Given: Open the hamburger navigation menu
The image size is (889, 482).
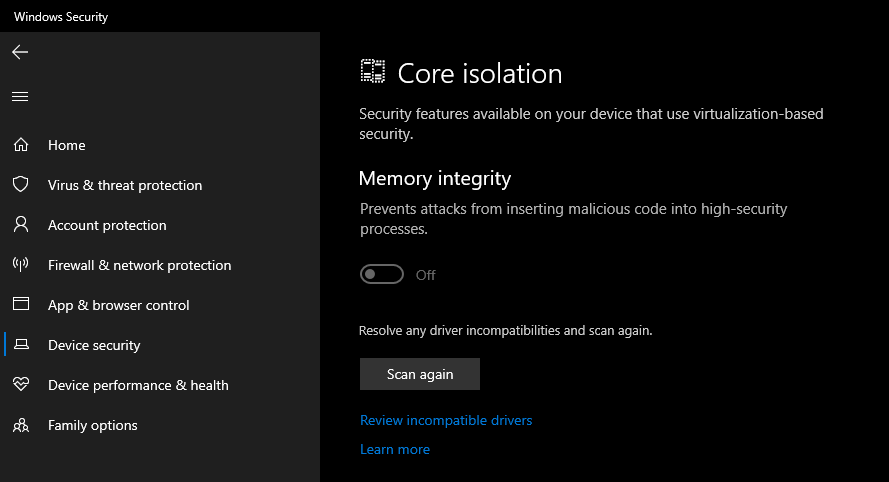Looking at the screenshot, I should (x=20, y=97).
